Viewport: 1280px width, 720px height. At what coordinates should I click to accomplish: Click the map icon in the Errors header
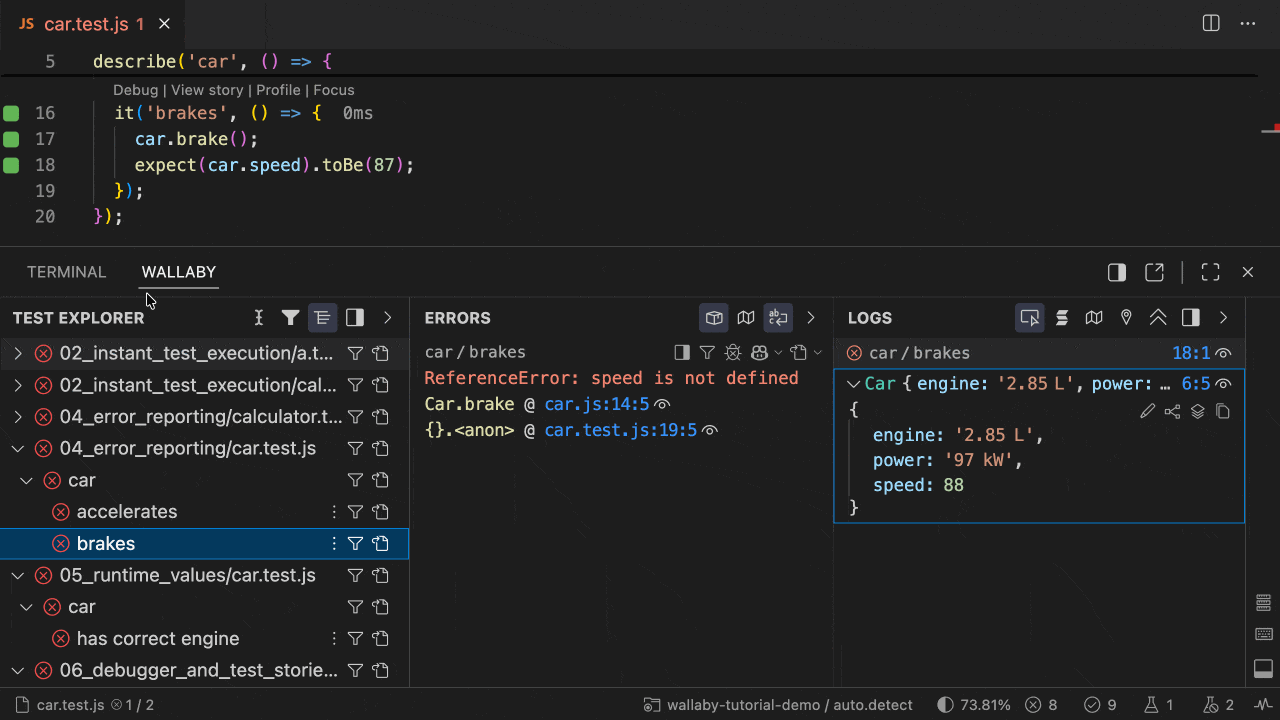tap(746, 318)
